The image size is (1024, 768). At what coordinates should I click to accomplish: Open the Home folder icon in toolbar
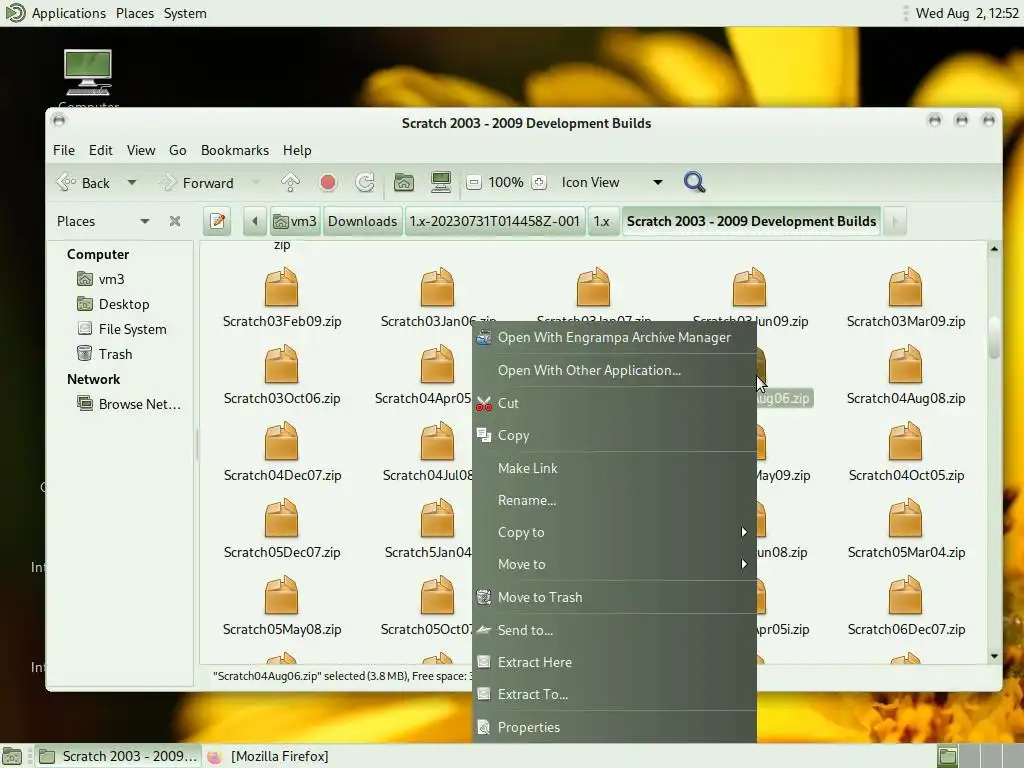pos(404,183)
